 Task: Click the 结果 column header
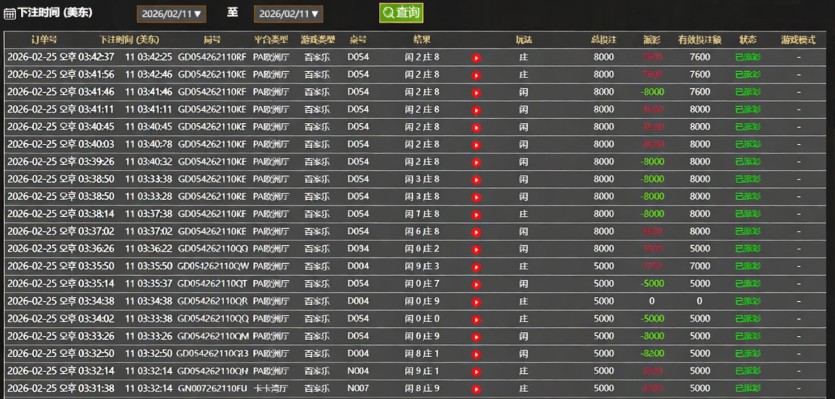pos(422,40)
